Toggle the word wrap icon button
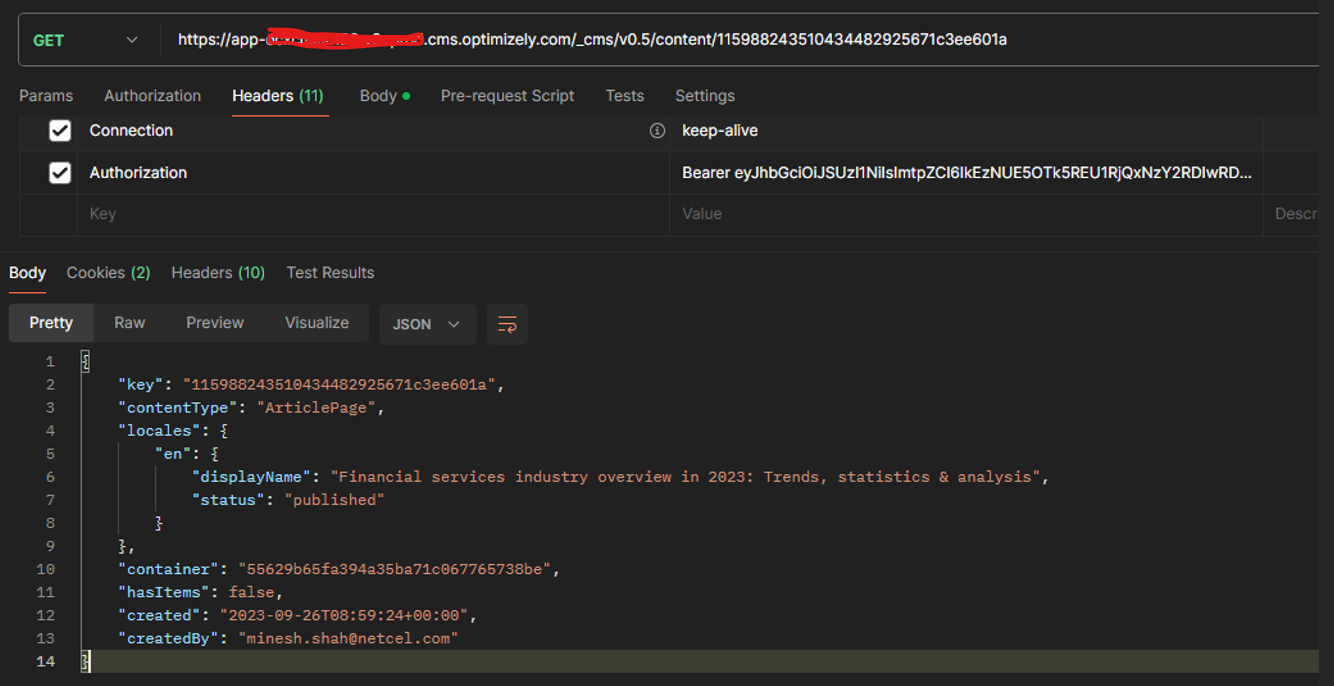 click(507, 324)
